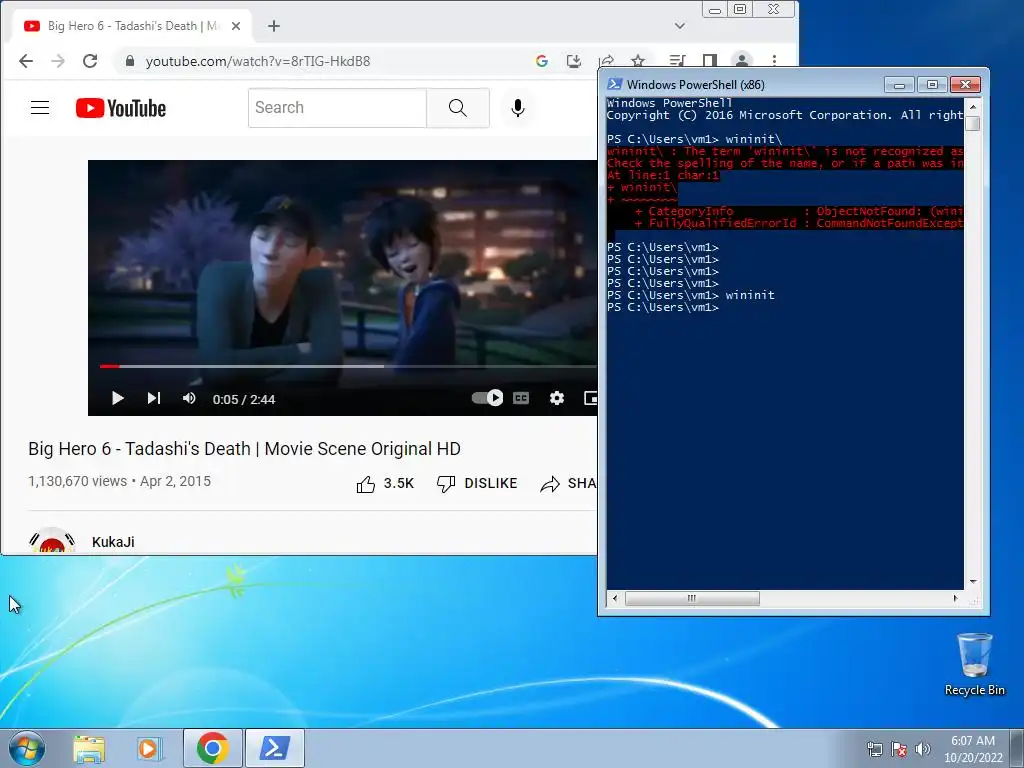Viewport: 1024px width, 768px height.
Task: Open Chrome three-dot menu
Action: (775, 61)
